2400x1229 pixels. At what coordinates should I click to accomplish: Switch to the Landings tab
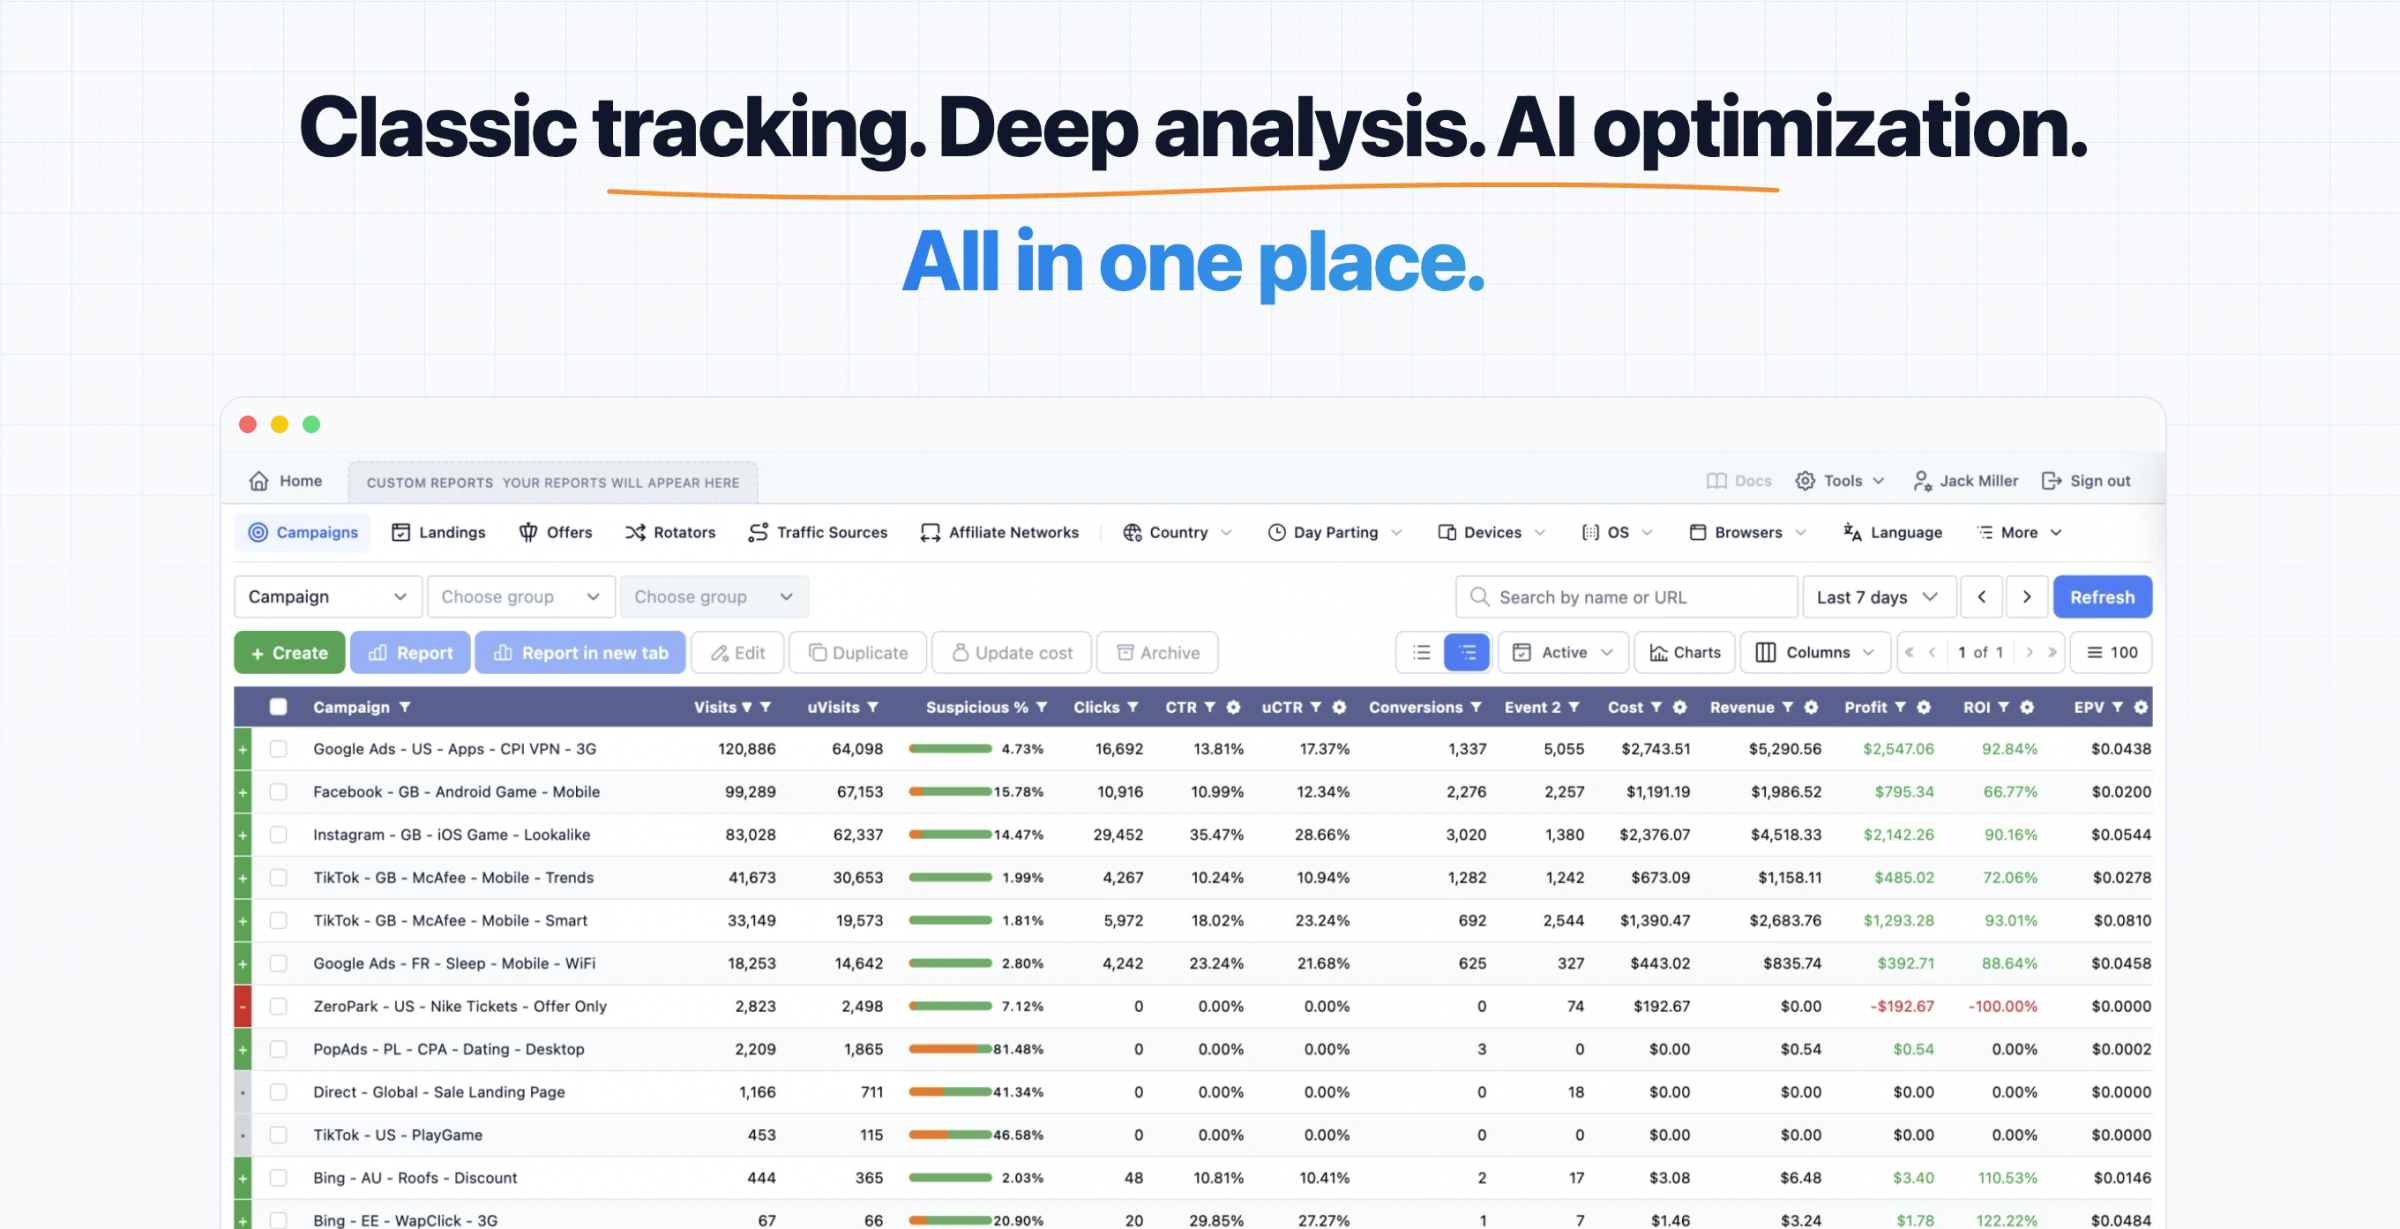coord(438,533)
